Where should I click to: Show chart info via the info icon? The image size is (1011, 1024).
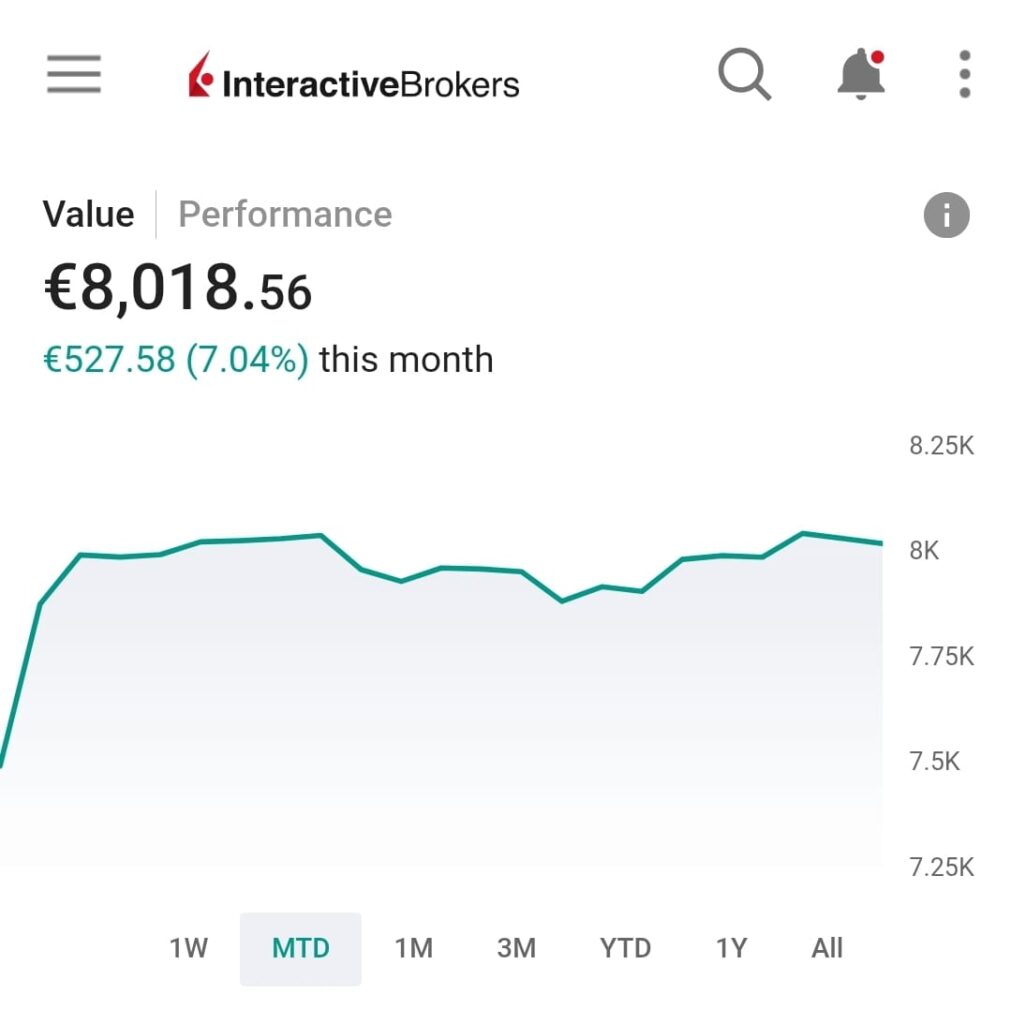pos(946,215)
